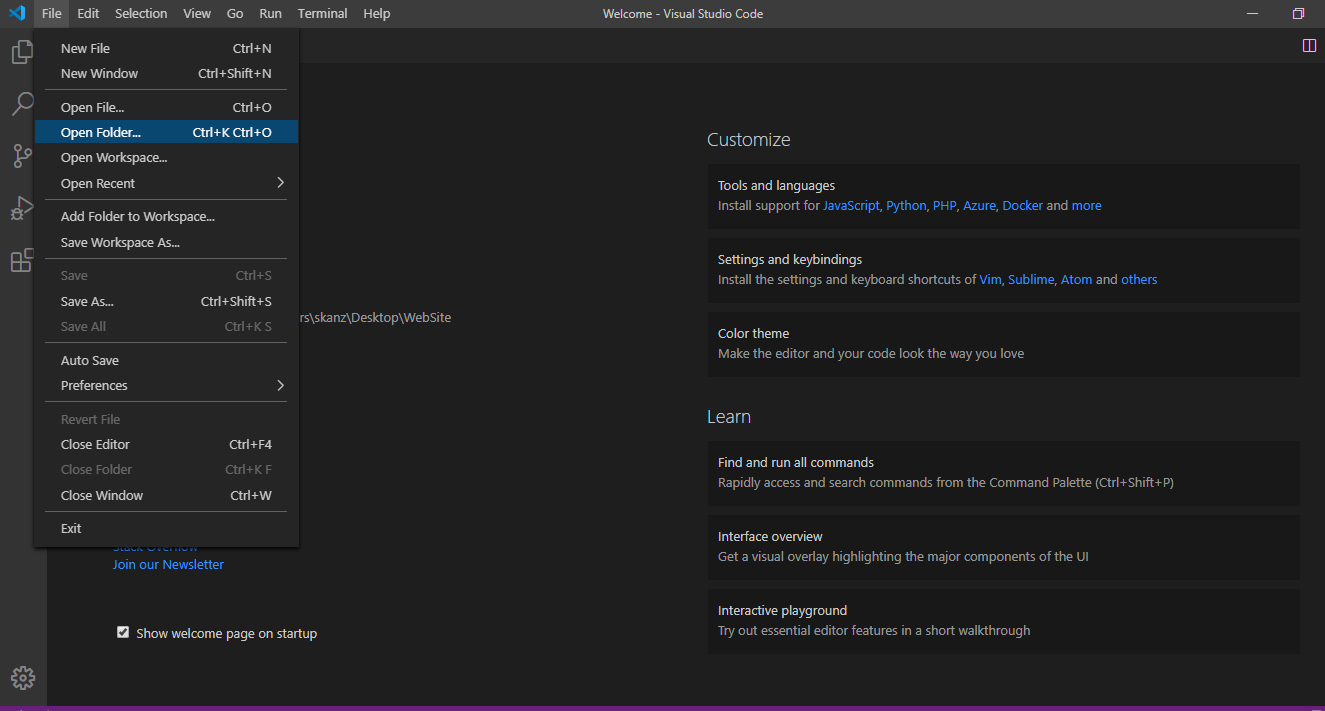
Task: Open the Interface overview card
Action: click(1003, 547)
